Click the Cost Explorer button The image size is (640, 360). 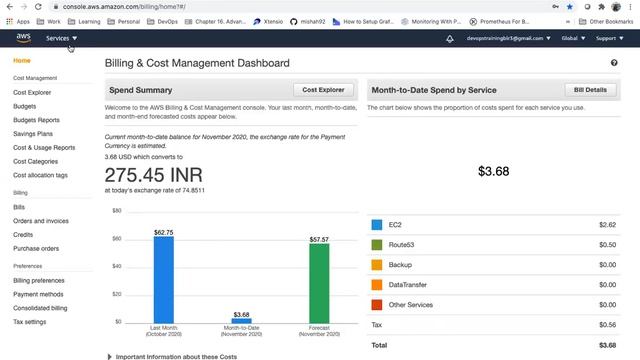[323, 90]
